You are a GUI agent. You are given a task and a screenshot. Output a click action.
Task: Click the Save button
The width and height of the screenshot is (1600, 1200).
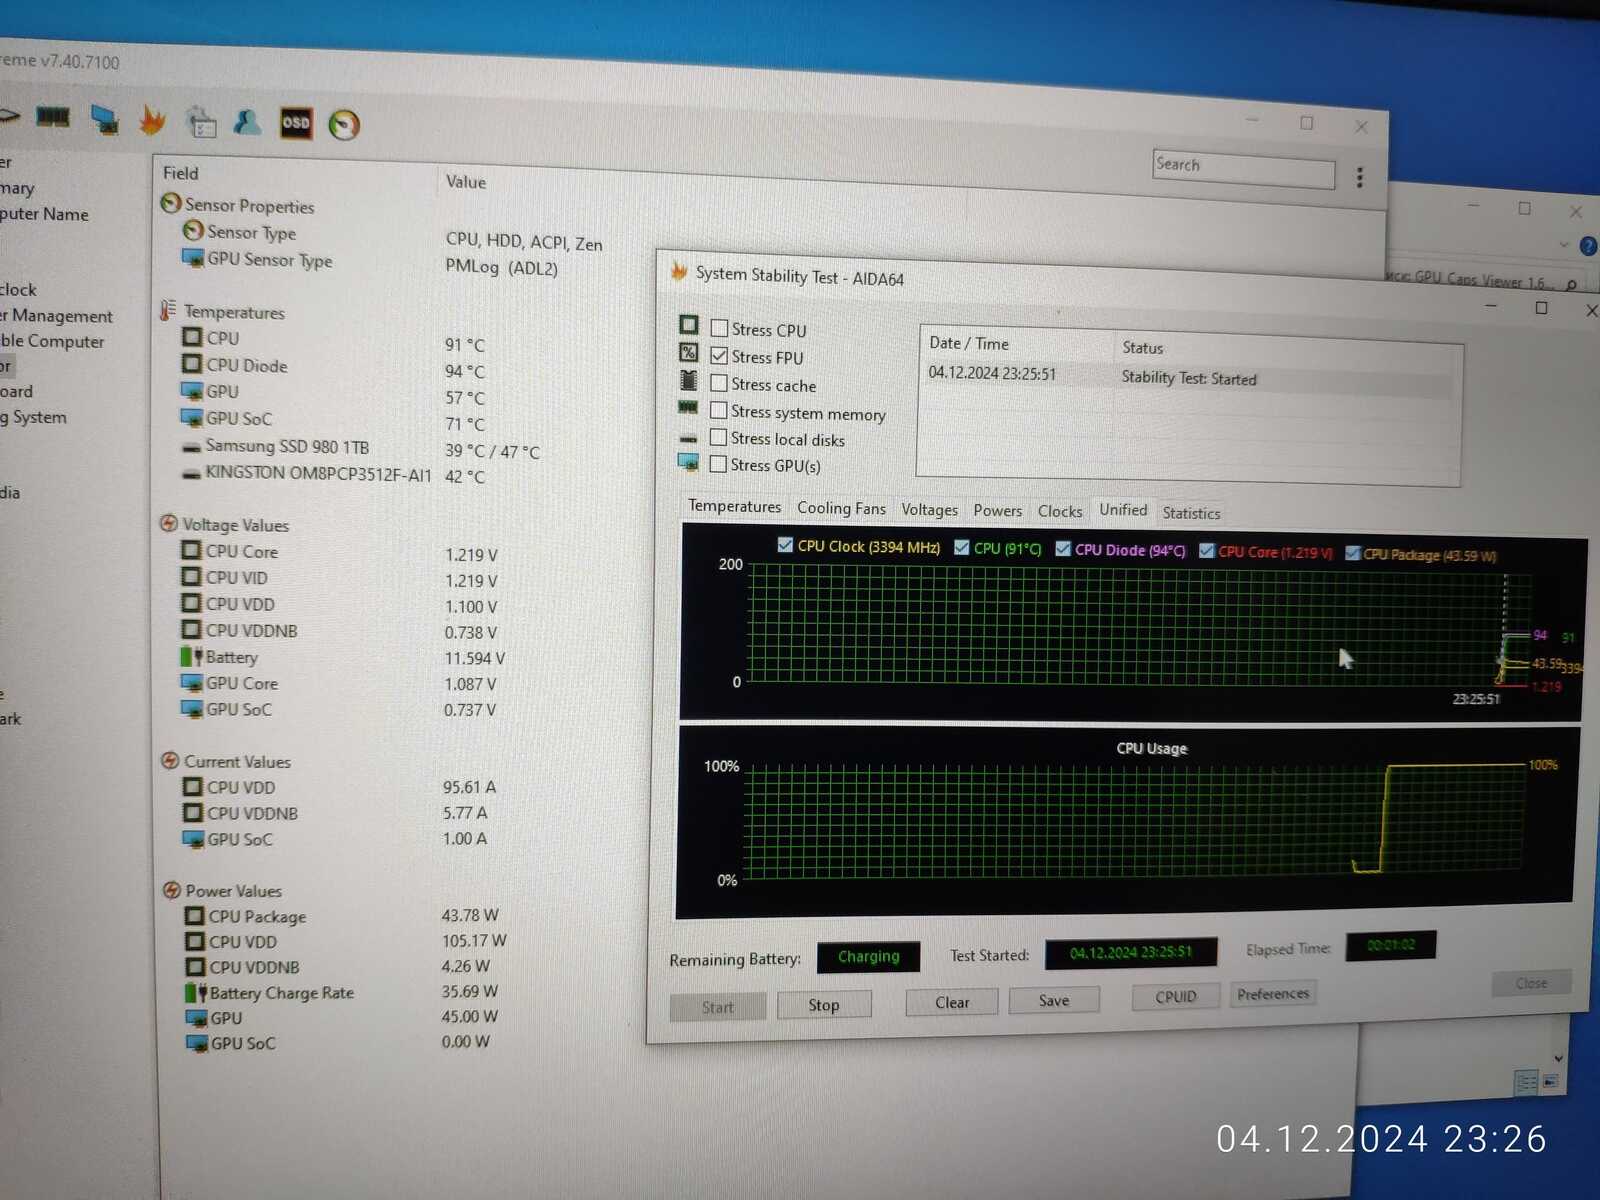pos(1054,1001)
